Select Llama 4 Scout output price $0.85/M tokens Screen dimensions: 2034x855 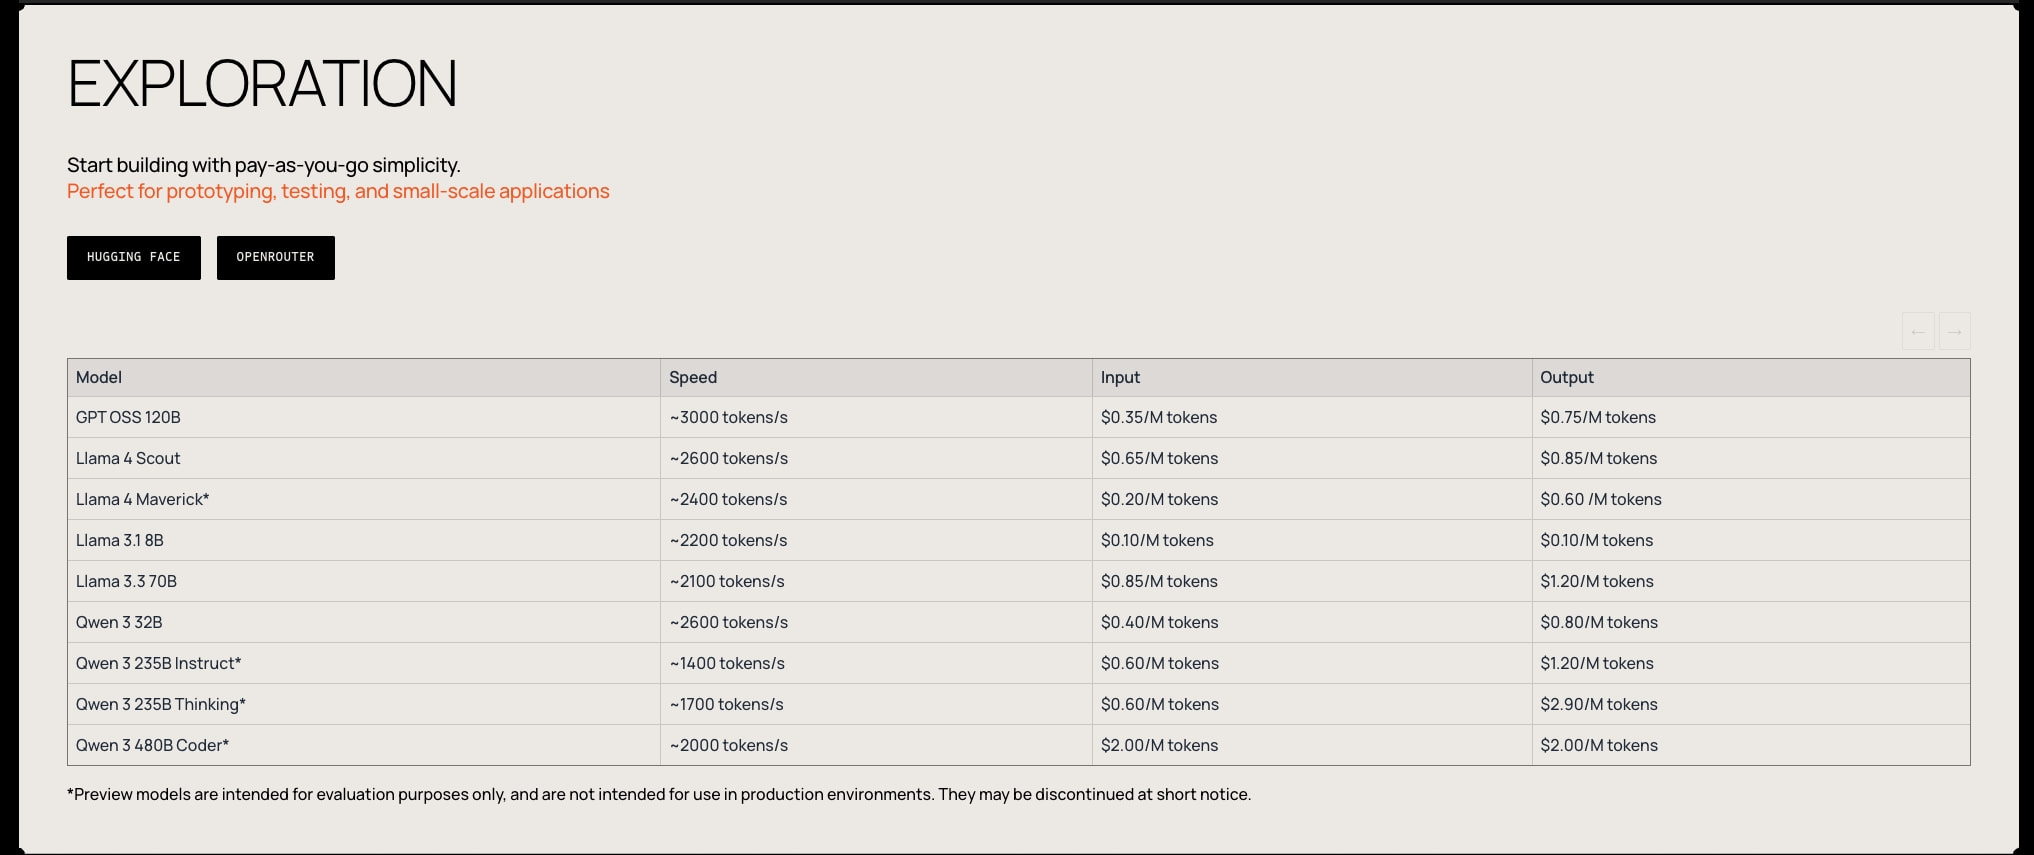pyautogui.click(x=1599, y=459)
